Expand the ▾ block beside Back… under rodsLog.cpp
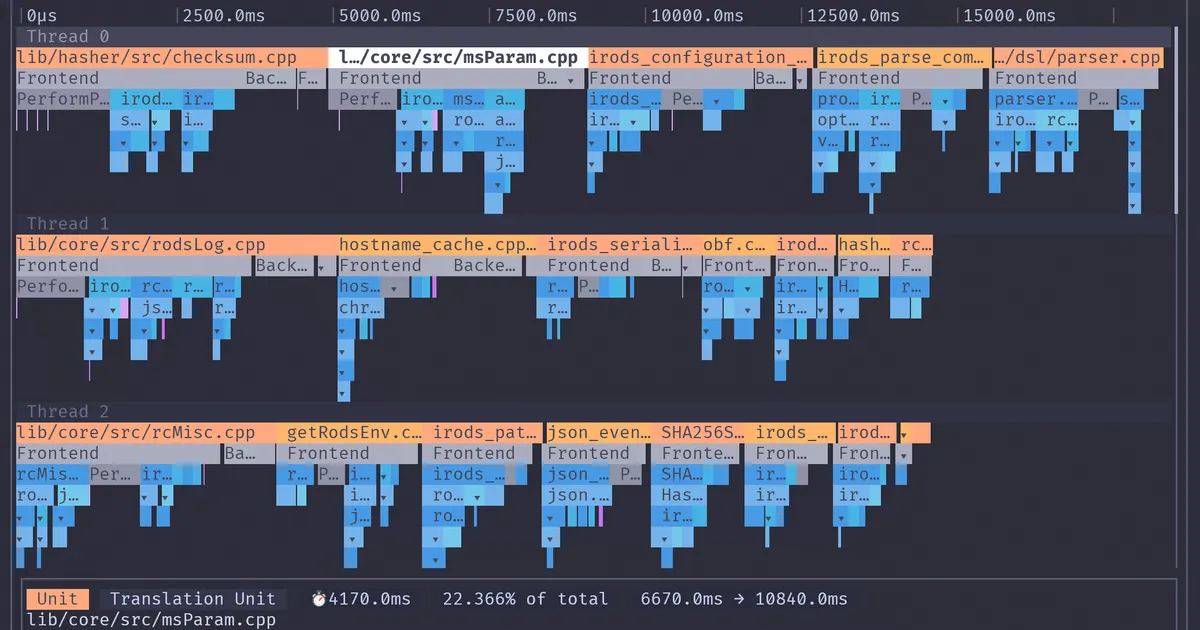The image size is (1200, 630). pyautogui.click(x=327, y=266)
